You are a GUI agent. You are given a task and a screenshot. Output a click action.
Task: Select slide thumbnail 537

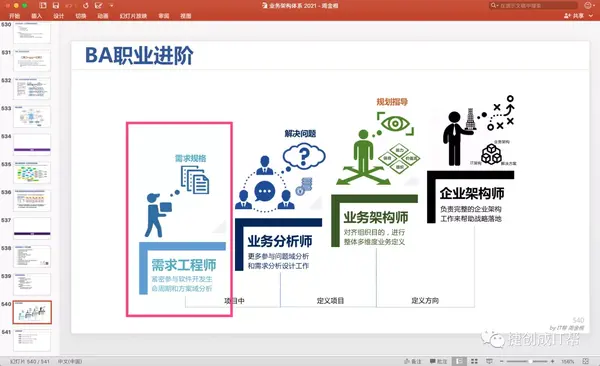[32, 228]
